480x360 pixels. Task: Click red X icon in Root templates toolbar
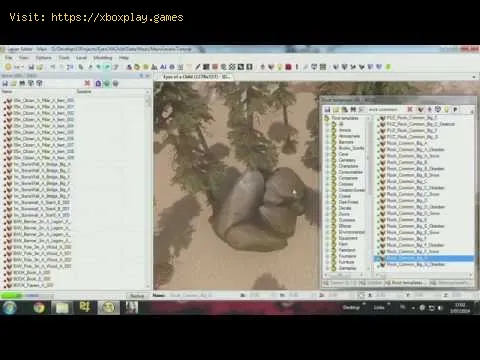410,109
